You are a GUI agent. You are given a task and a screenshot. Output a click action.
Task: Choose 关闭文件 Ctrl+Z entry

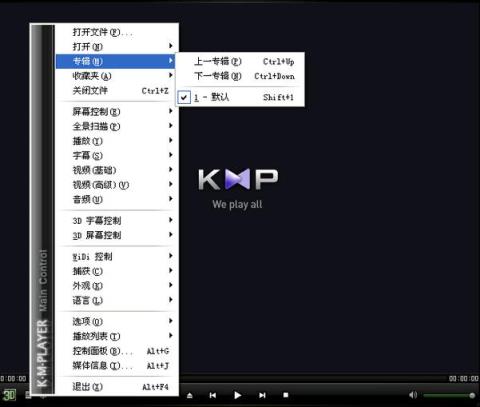(116, 90)
